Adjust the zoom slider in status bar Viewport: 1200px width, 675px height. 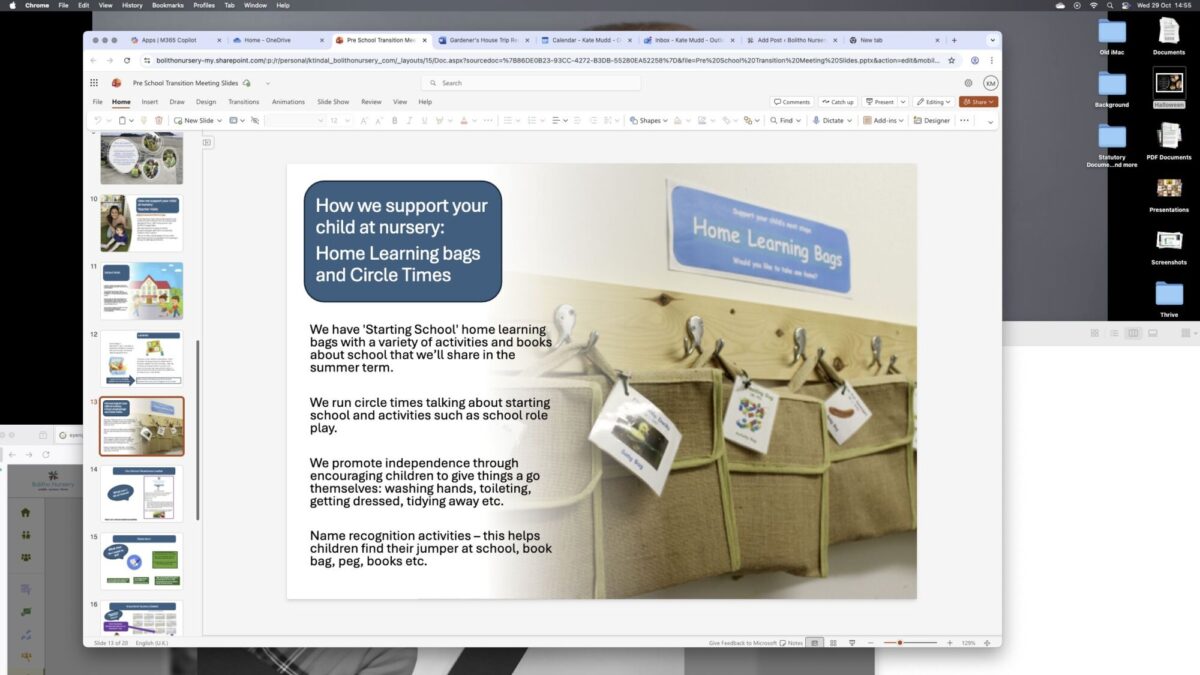coord(900,643)
